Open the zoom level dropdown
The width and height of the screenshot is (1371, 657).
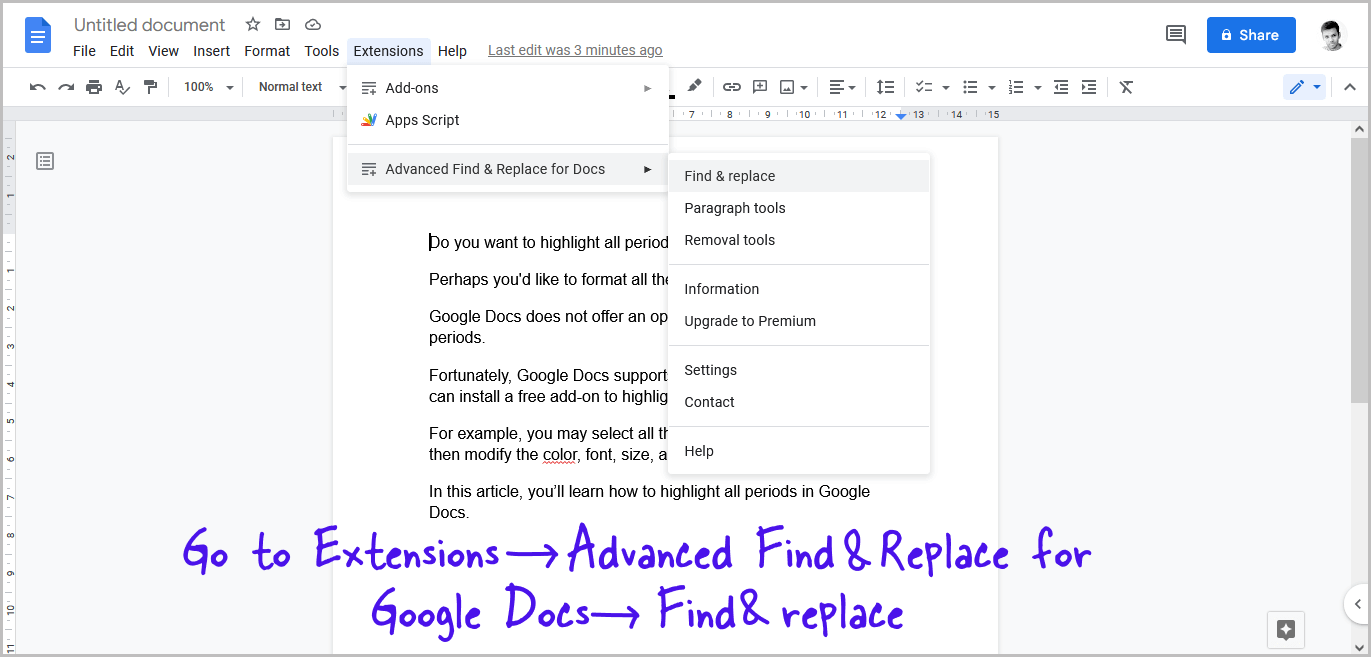point(207,87)
